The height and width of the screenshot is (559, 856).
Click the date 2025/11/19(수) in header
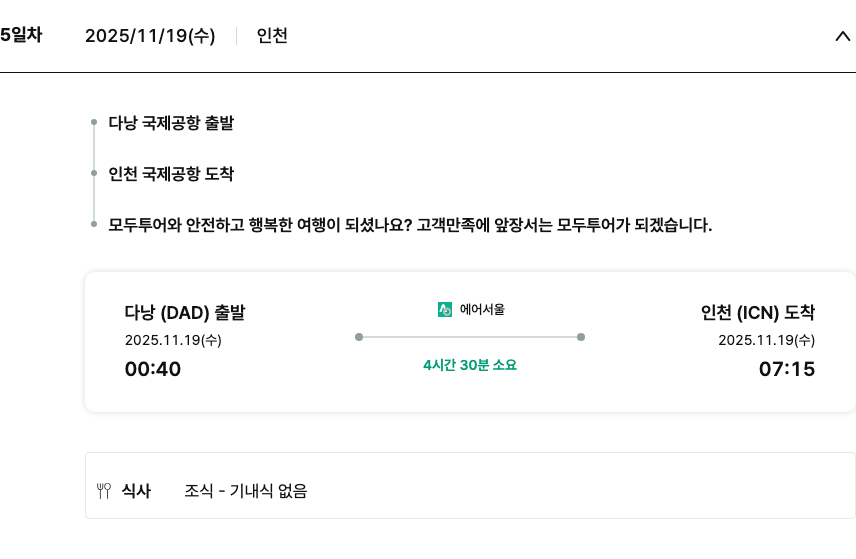point(150,36)
